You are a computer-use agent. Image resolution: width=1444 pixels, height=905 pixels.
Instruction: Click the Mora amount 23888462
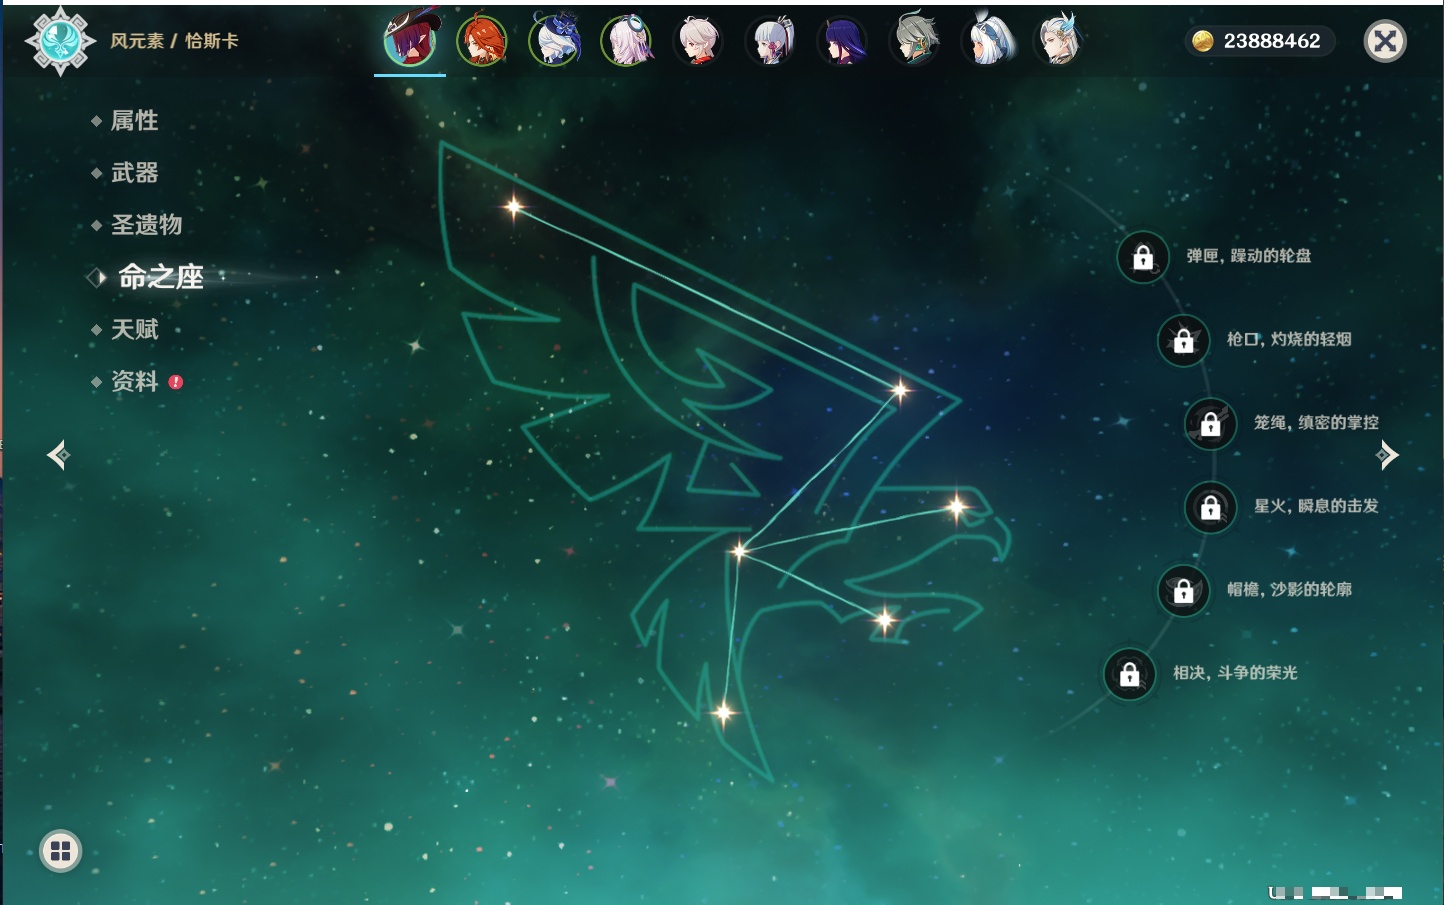[1272, 41]
